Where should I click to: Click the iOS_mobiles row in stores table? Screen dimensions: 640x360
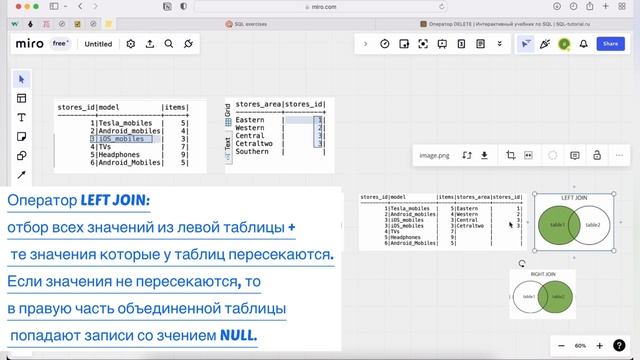pyautogui.click(x=122, y=139)
